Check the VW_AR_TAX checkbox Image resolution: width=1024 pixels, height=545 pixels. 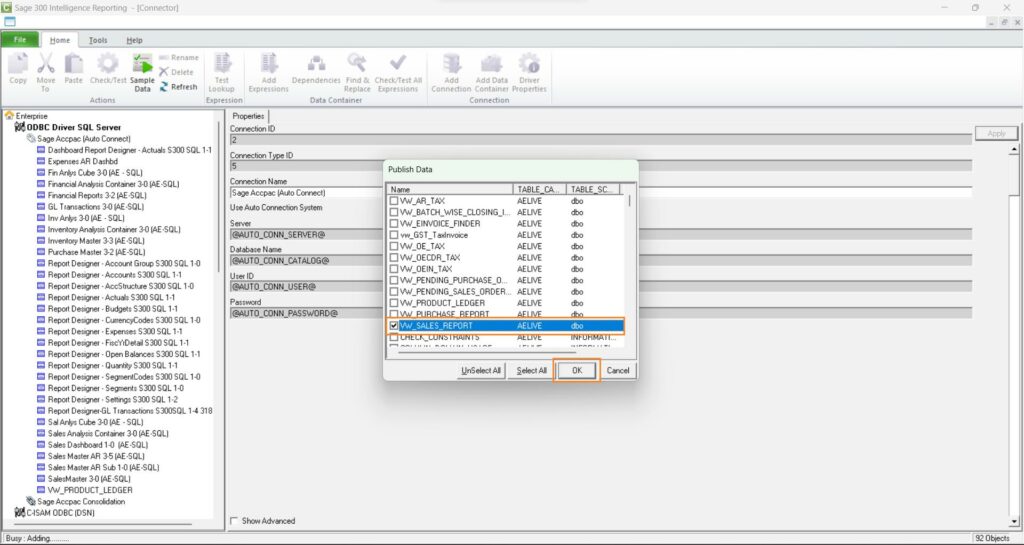394,201
